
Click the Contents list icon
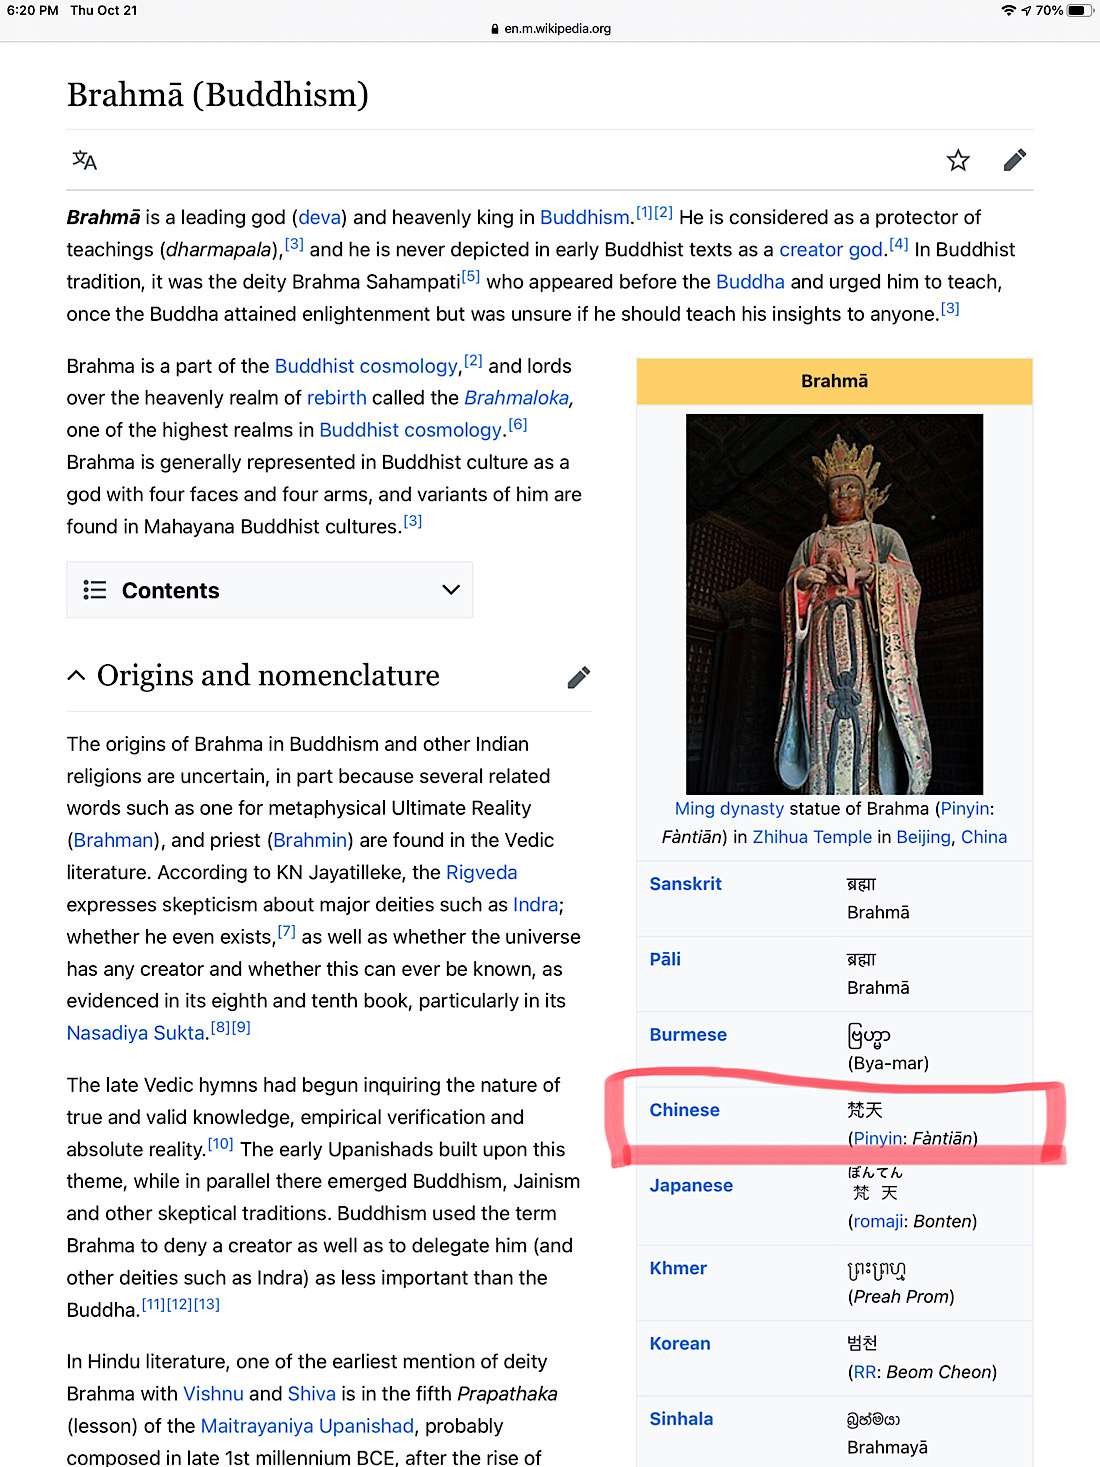95,590
